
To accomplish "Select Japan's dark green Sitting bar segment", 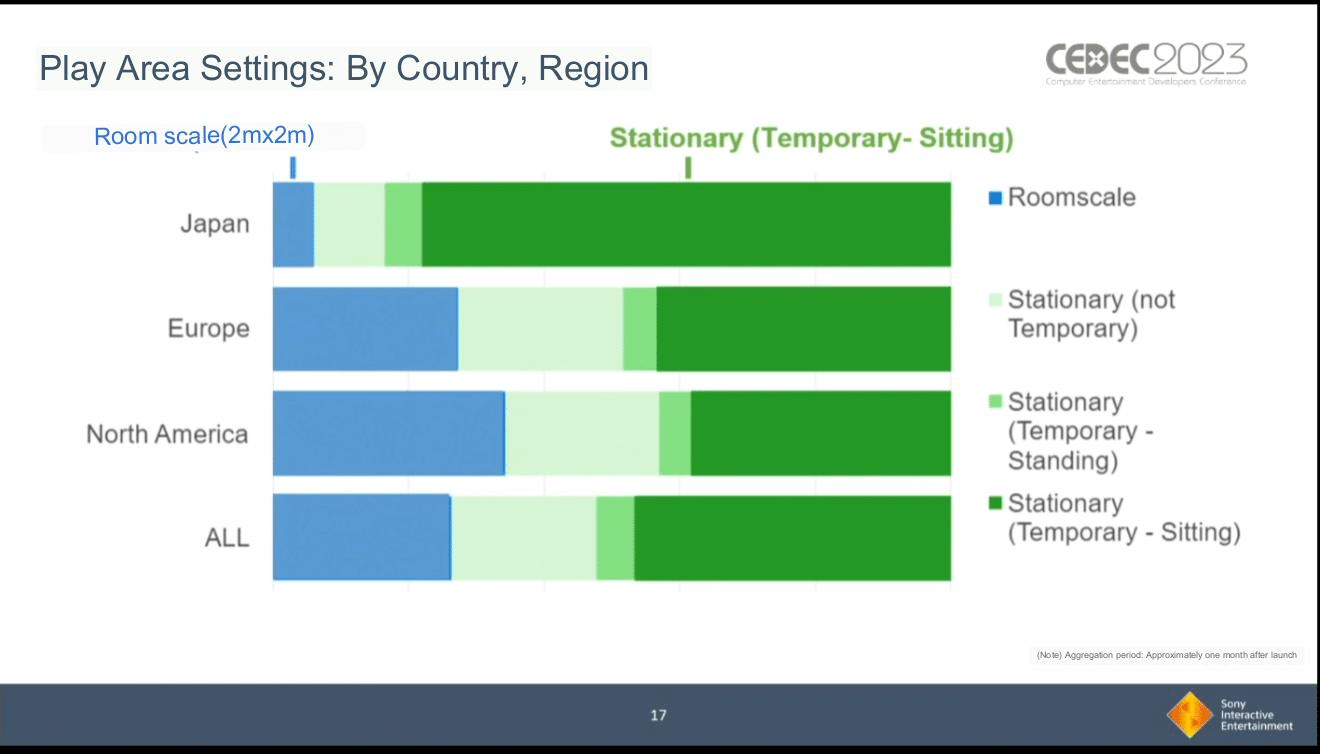I will (x=686, y=225).
